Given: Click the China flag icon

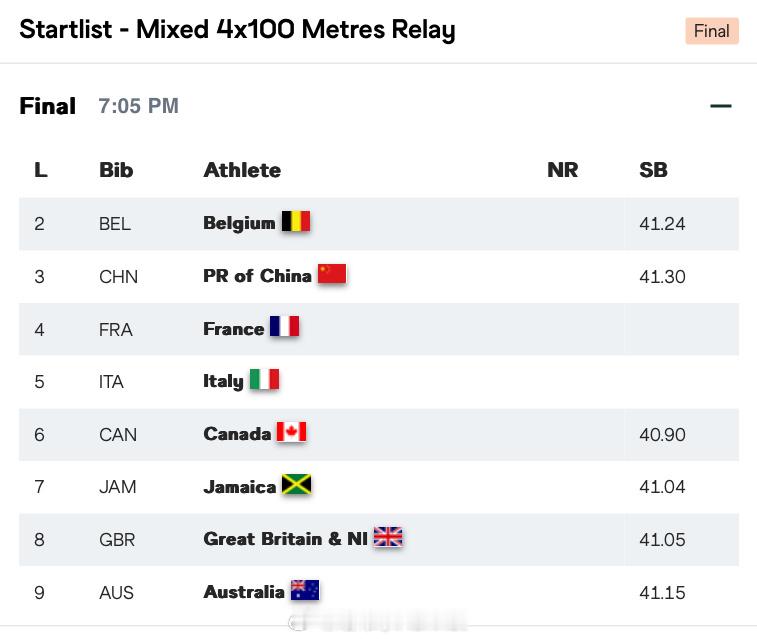Looking at the screenshot, I should (332, 274).
